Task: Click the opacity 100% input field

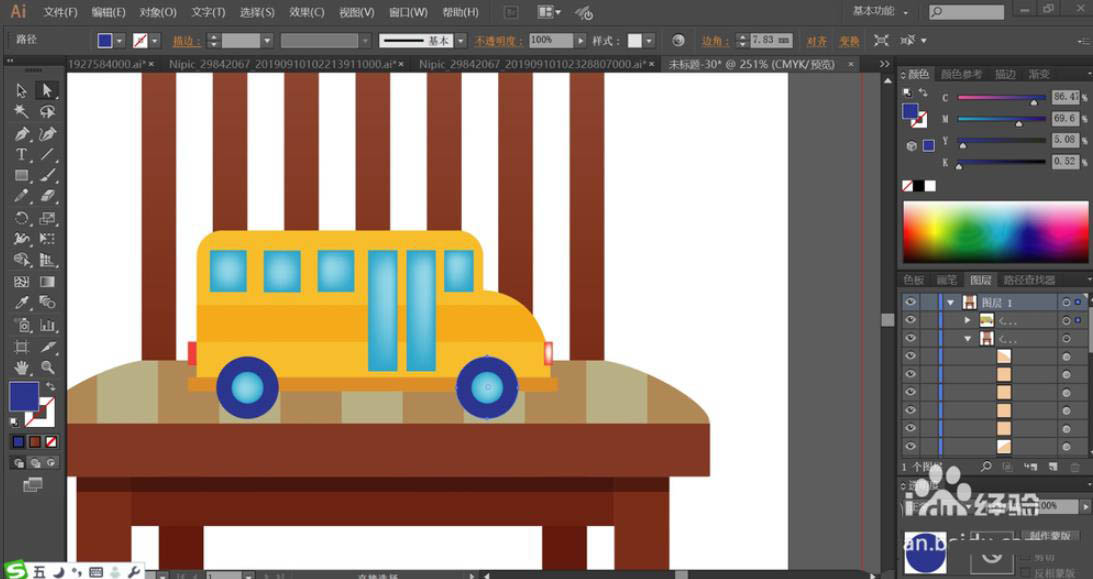Action: coord(551,40)
